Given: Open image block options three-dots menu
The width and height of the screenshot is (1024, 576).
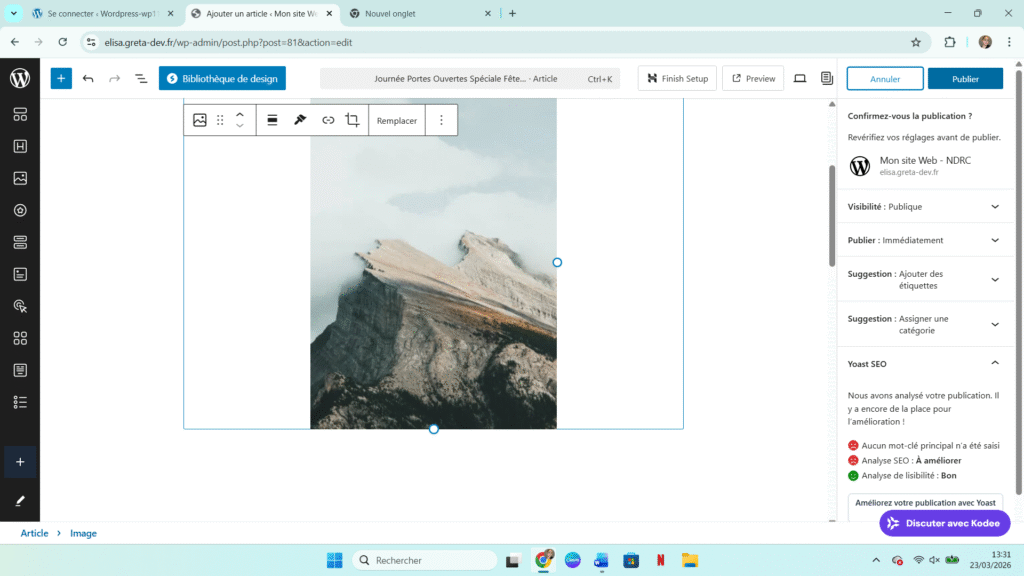Looking at the screenshot, I should [441, 120].
